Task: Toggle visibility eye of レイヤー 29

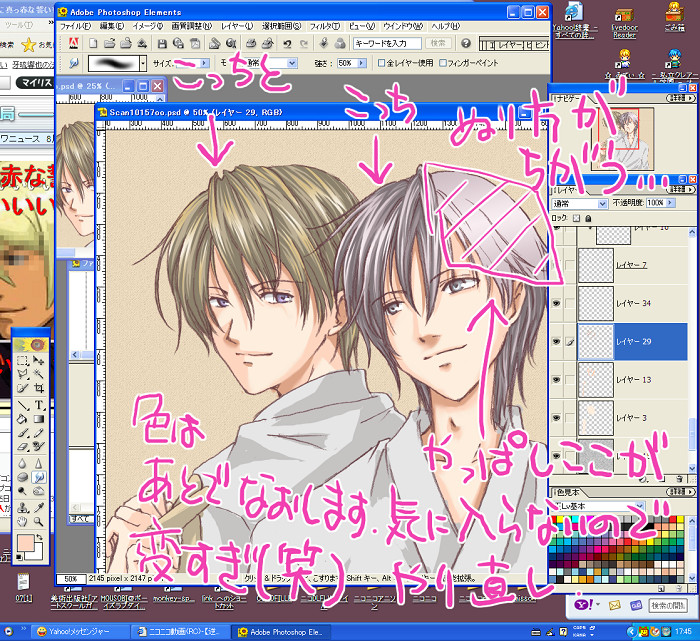Action: tap(556, 341)
